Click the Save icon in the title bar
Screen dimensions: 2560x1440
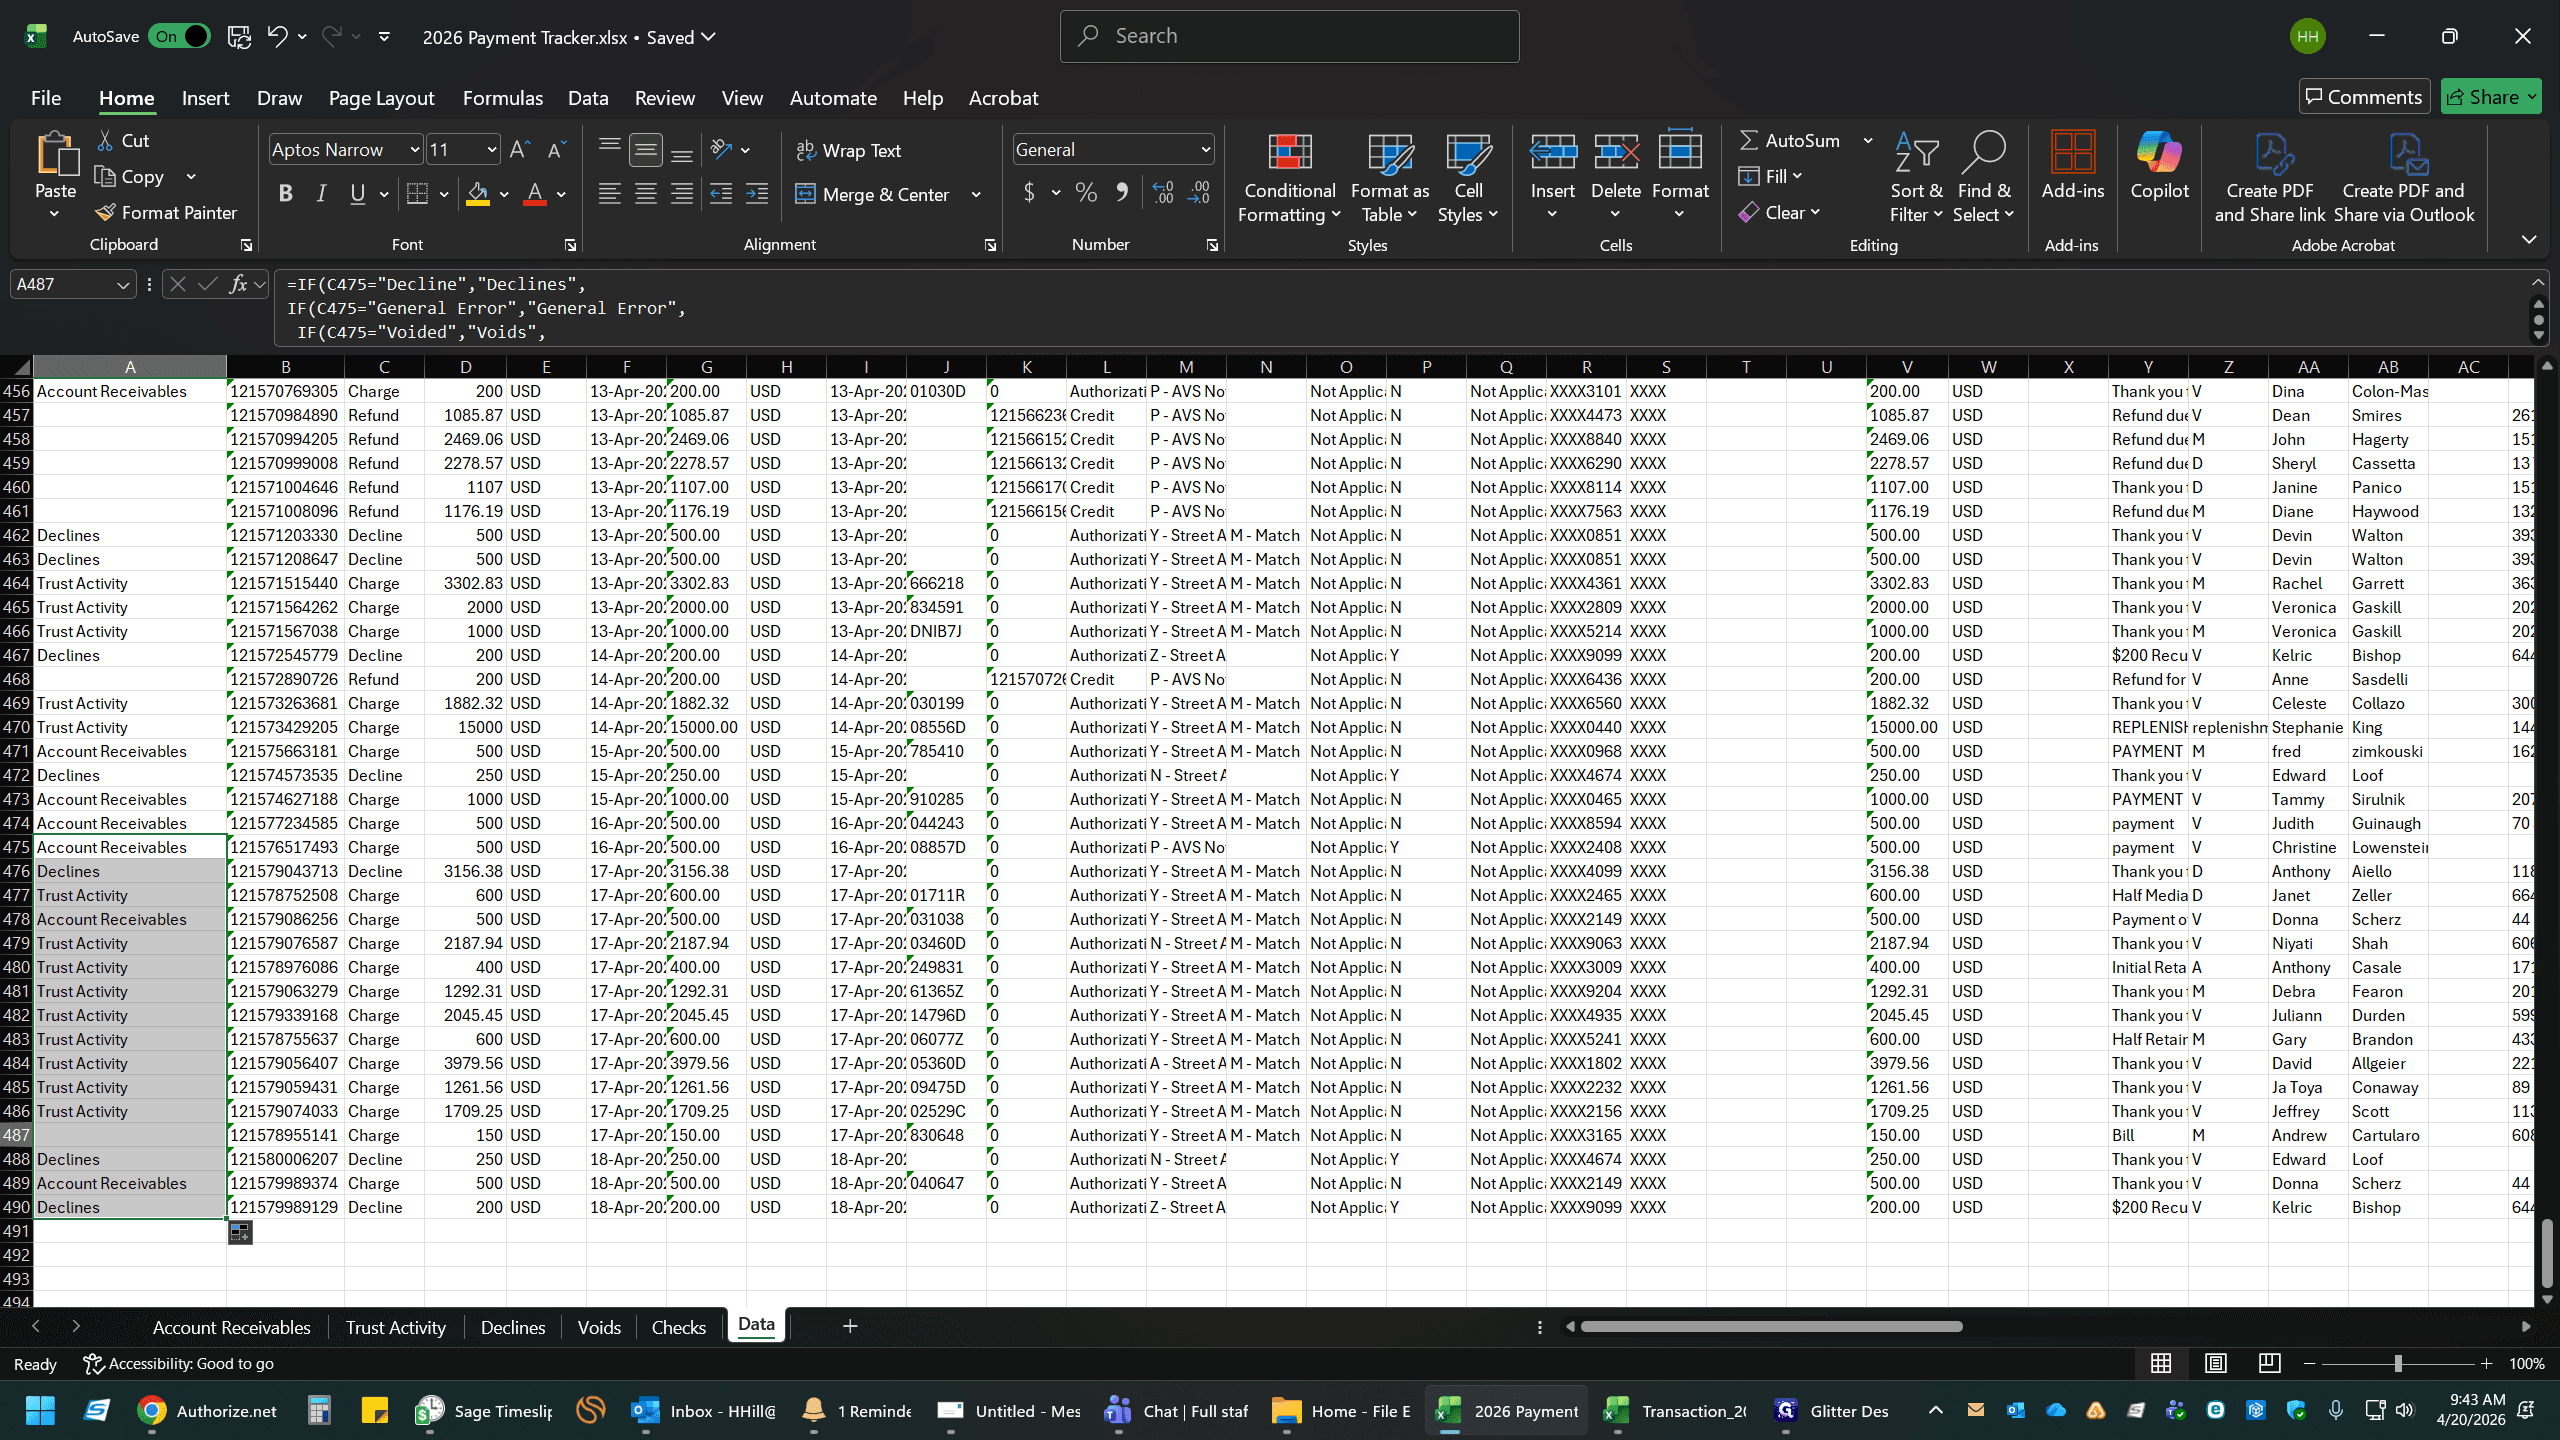coord(239,37)
